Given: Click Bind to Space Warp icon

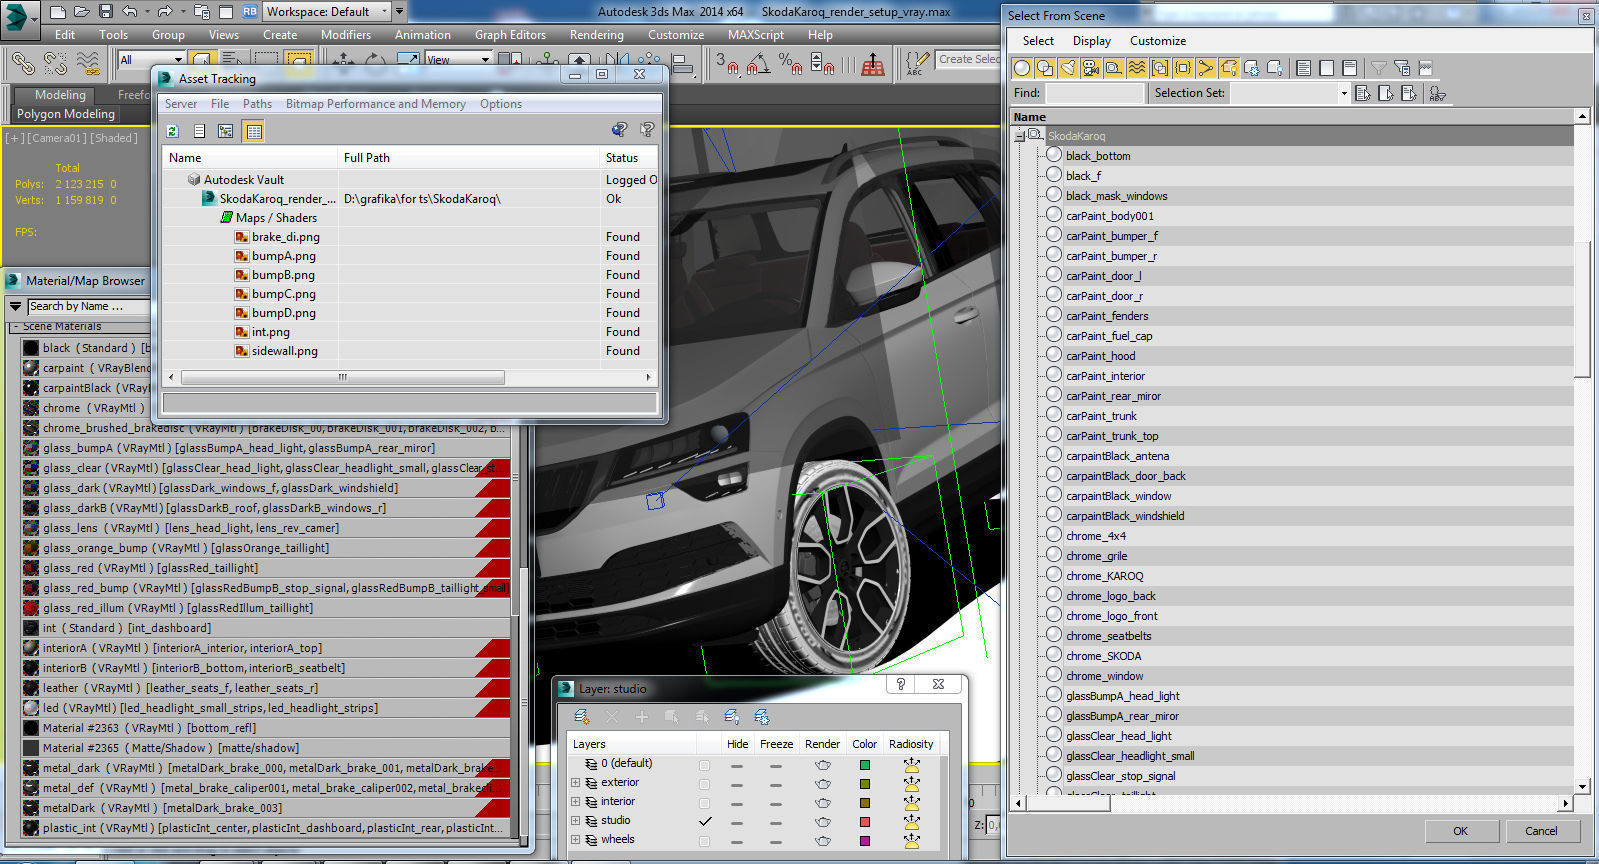Looking at the screenshot, I should click(88, 63).
